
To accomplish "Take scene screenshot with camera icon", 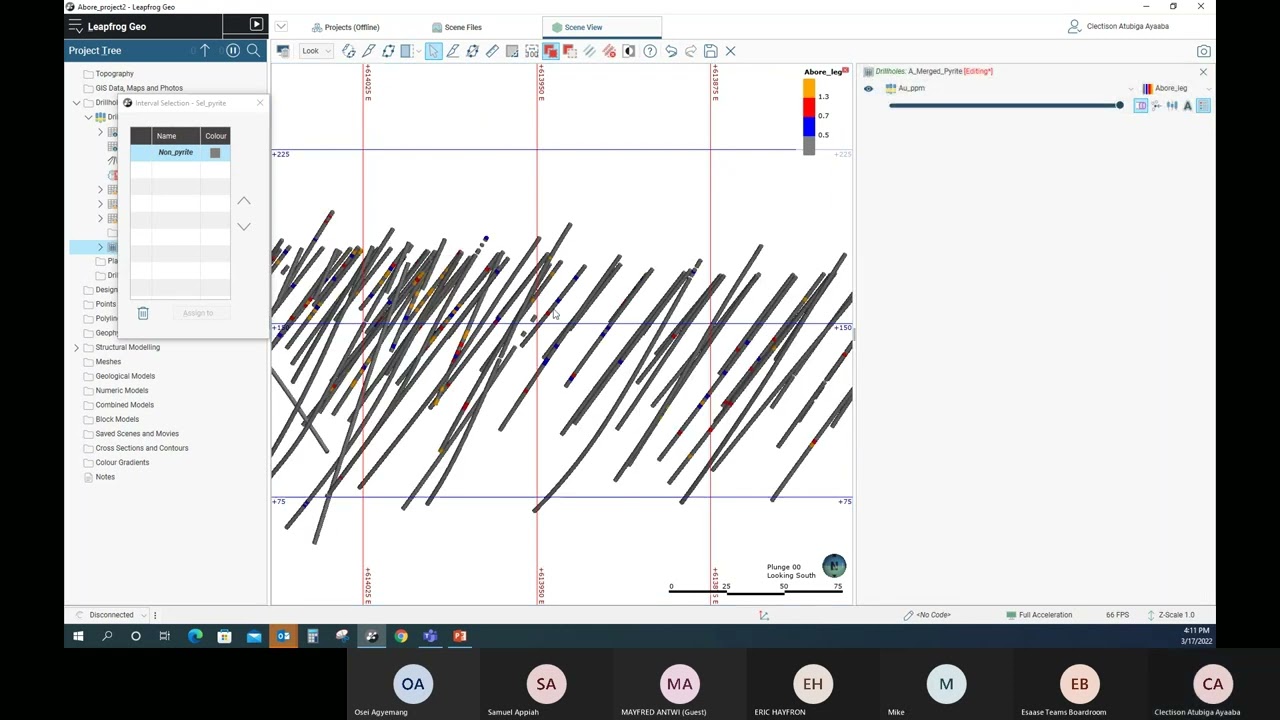I will tap(1203, 51).
